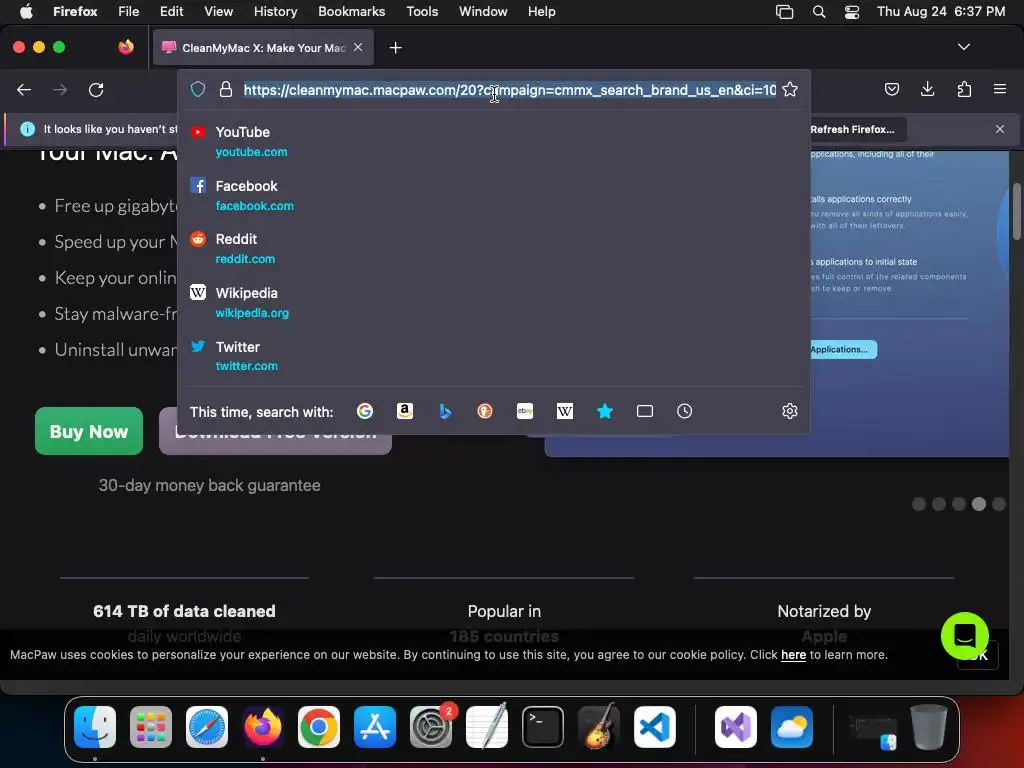Search this time with Bing
This screenshot has width=1024, height=768.
[x=445, y=411]
